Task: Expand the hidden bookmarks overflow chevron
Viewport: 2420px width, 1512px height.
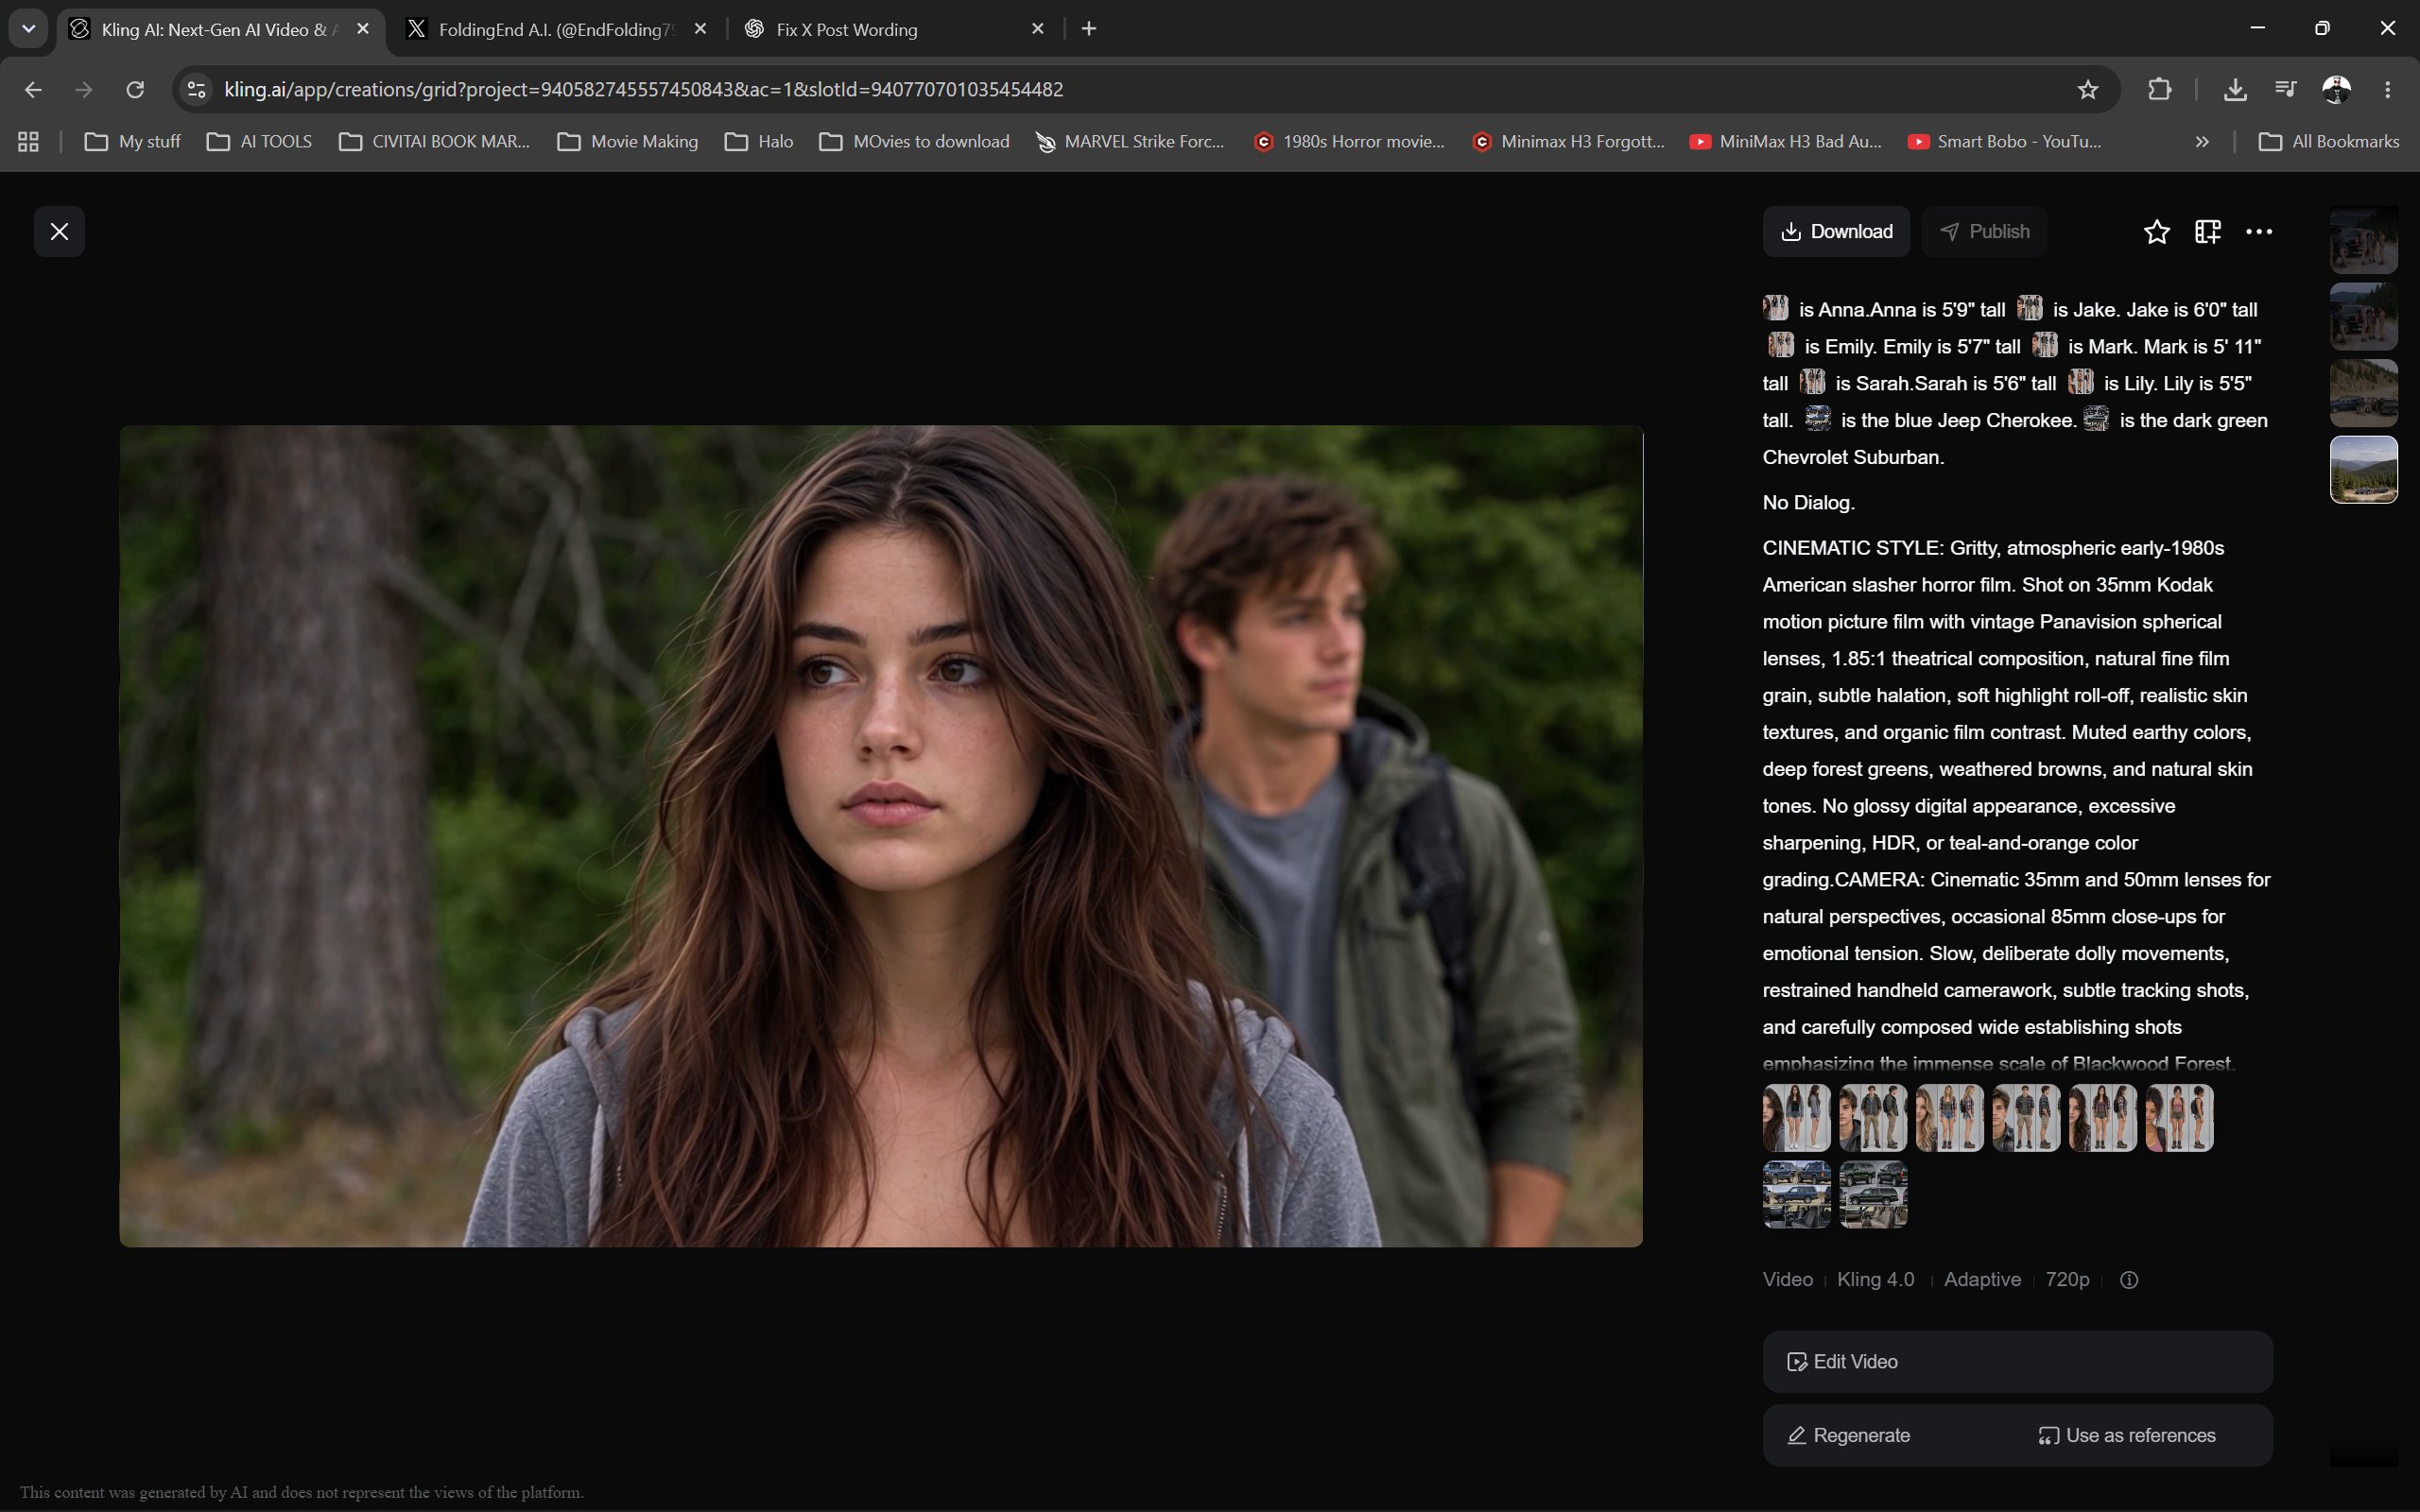Action: tap(2202, 142)
